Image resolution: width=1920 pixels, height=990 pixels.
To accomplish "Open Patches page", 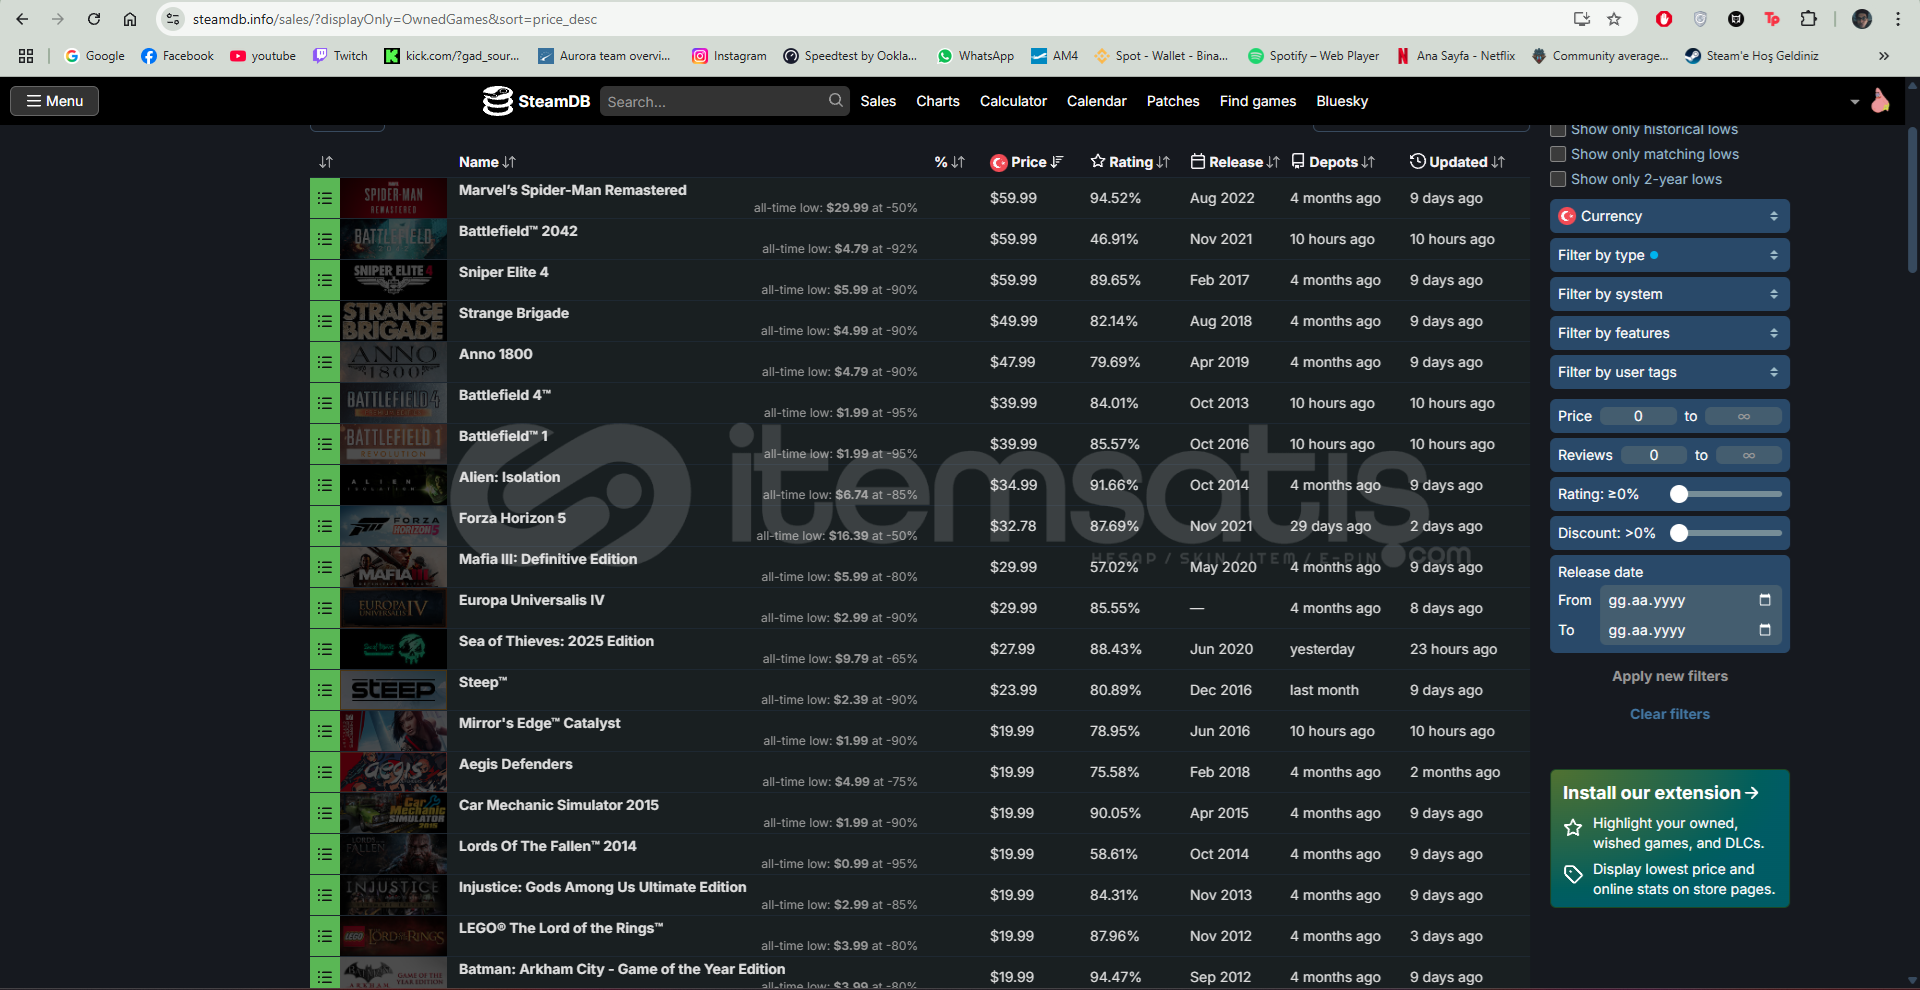I will [1173, 101].
